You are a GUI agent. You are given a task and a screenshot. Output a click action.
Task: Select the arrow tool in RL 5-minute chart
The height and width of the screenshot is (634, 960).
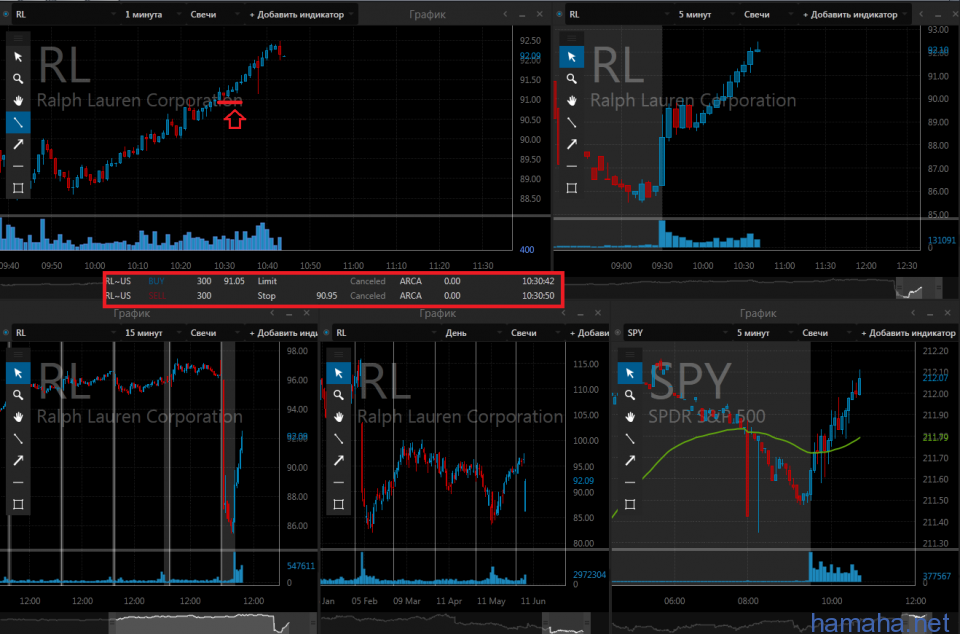571,144
